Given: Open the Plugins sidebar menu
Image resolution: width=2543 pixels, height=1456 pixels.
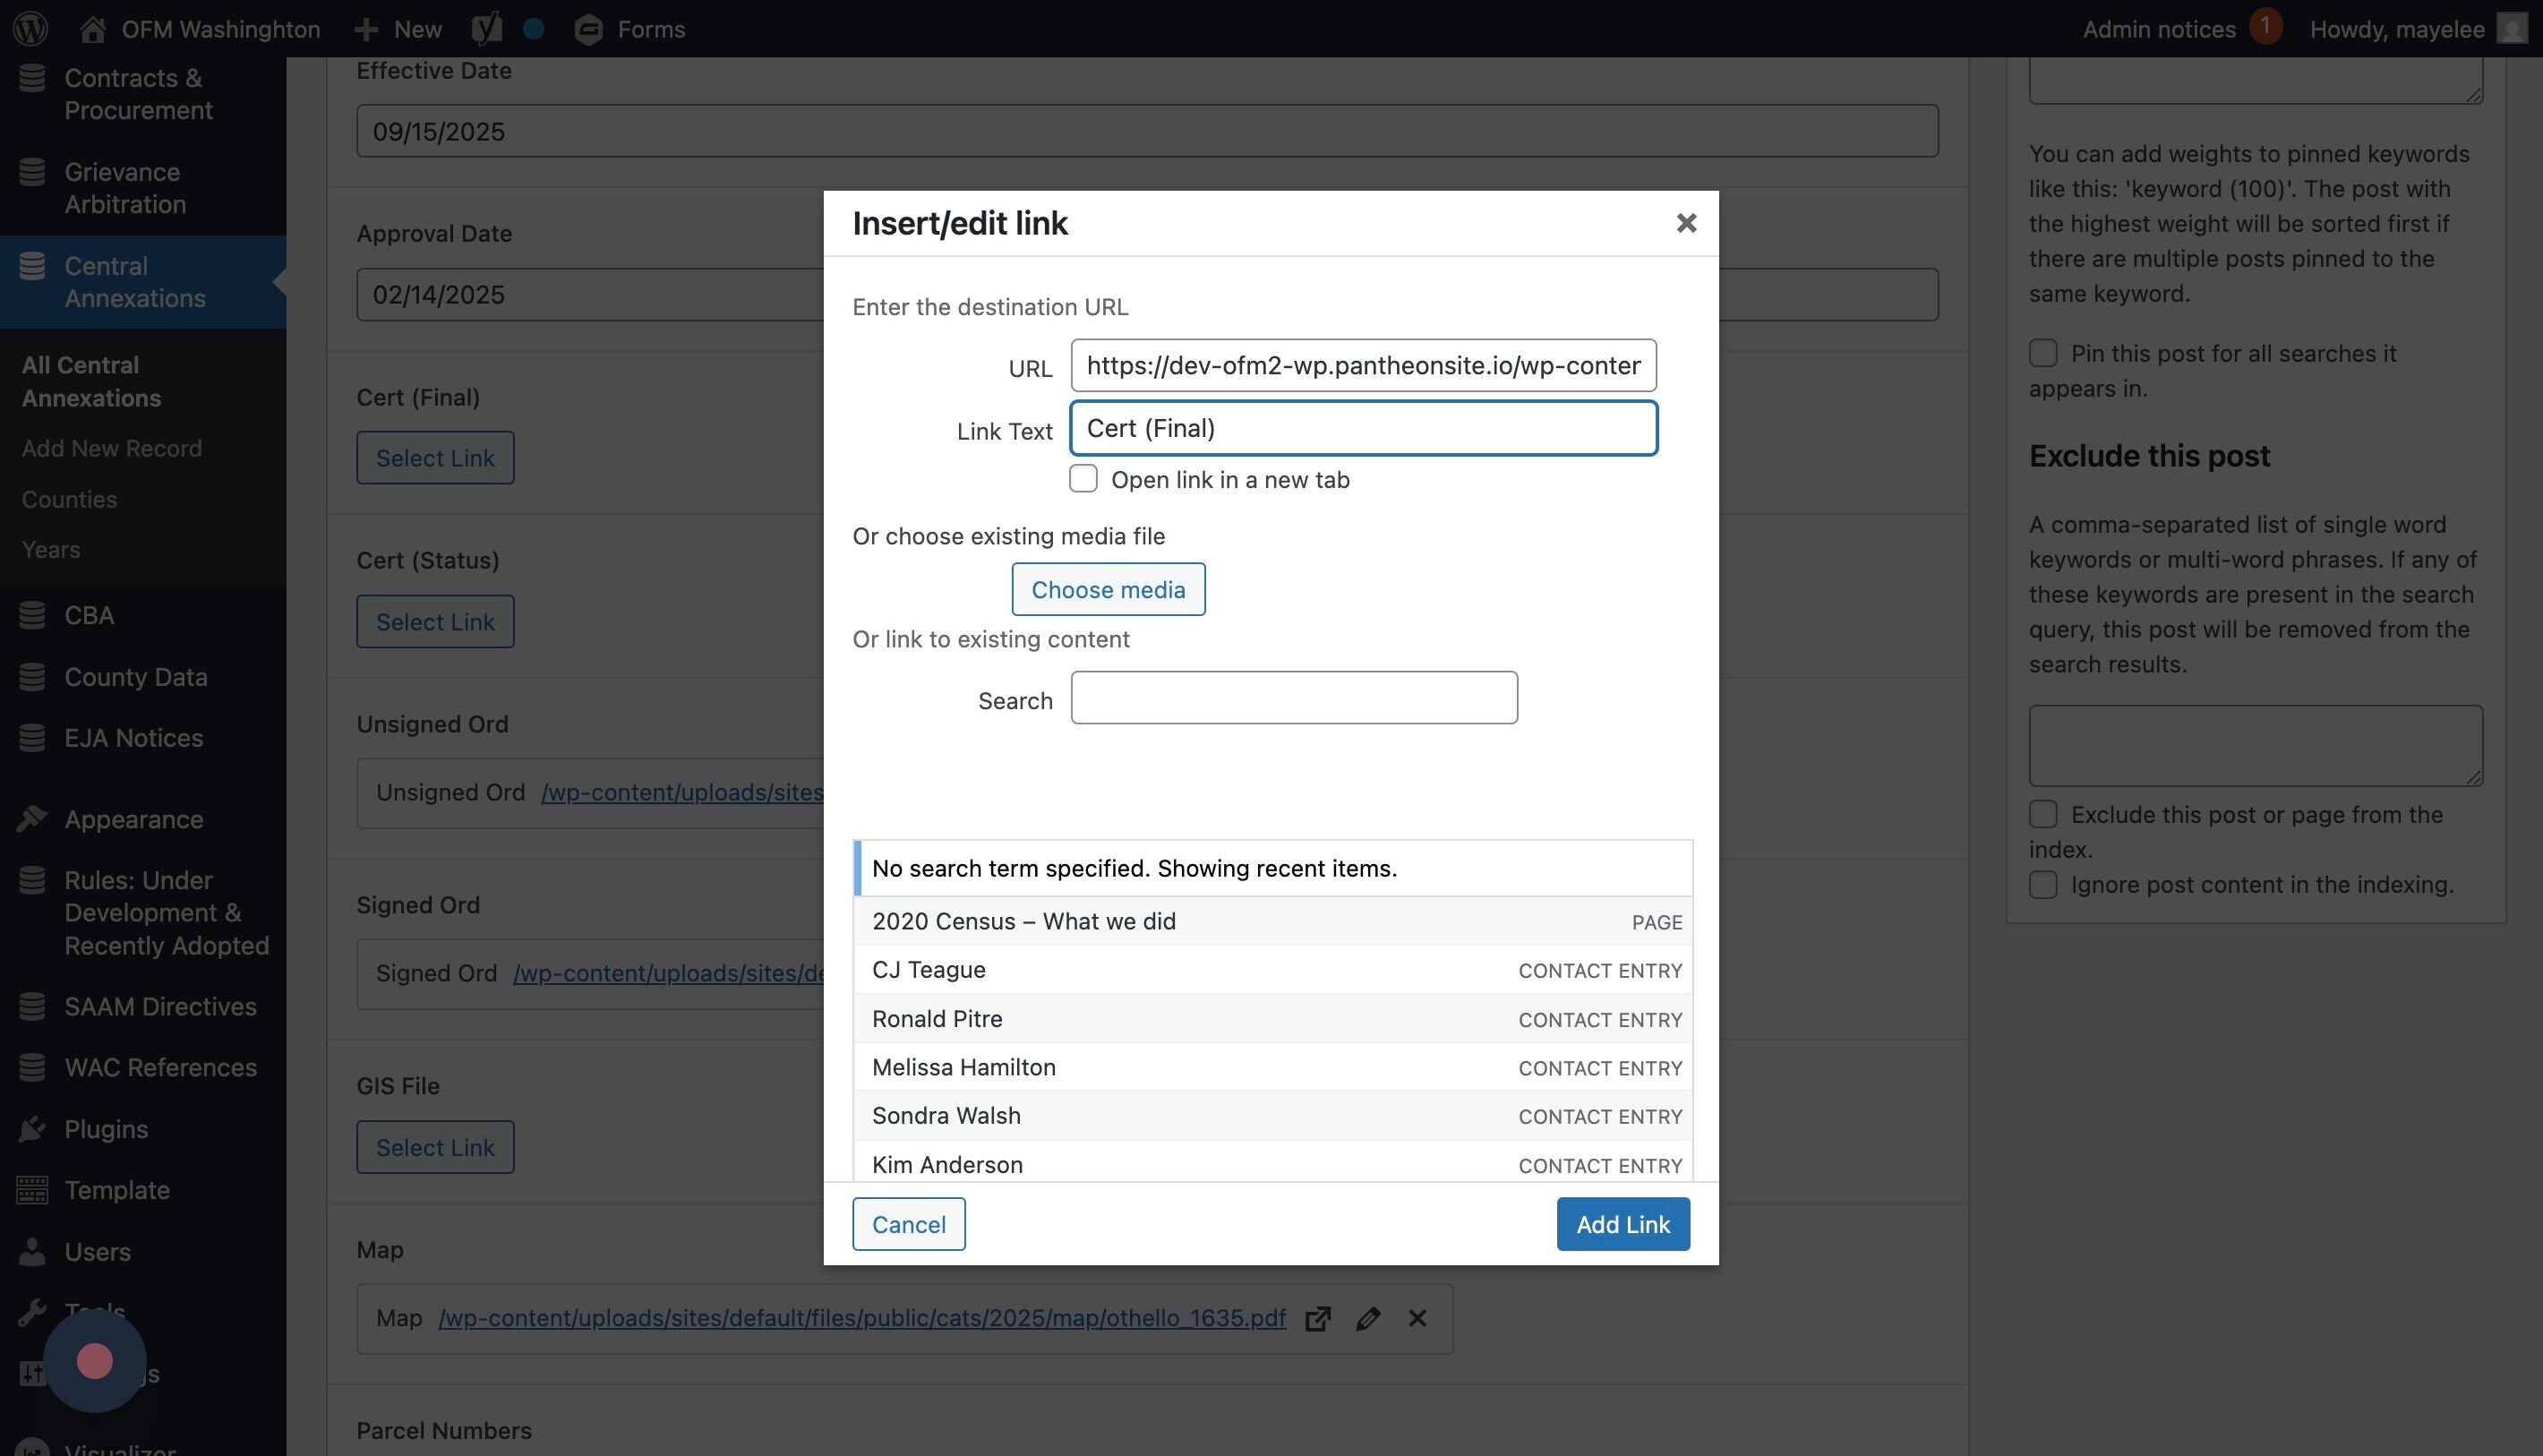Looking at the screenshot, I should tap(106, 1129).
